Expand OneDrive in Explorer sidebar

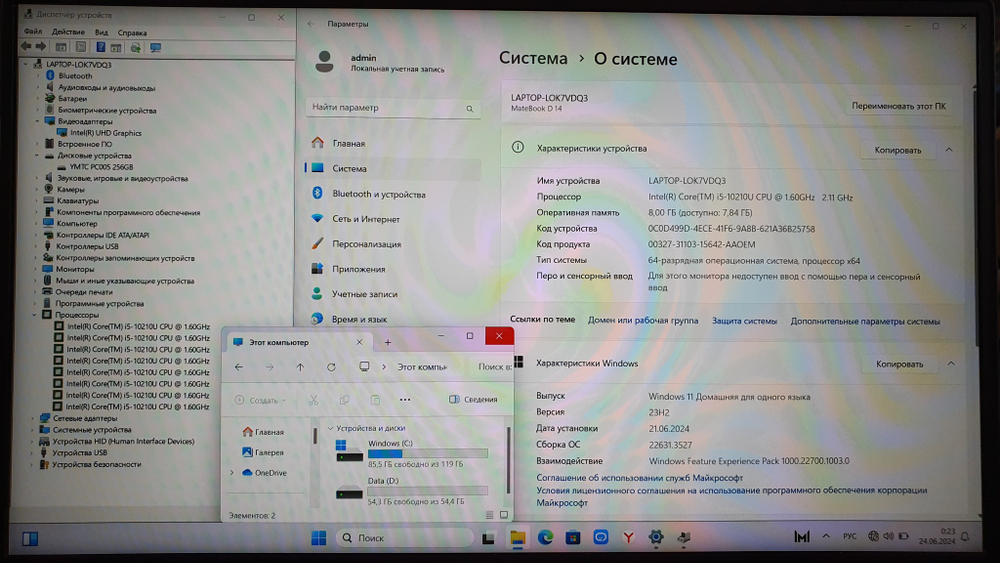coord(232,473)
